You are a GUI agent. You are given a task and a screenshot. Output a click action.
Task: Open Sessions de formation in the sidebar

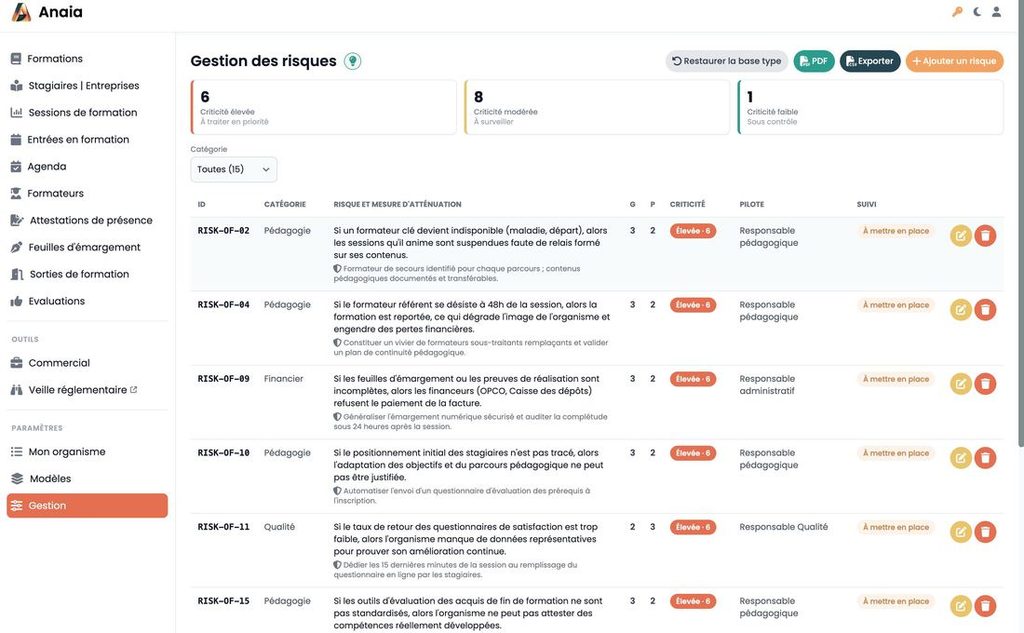[x=83, y=112]
